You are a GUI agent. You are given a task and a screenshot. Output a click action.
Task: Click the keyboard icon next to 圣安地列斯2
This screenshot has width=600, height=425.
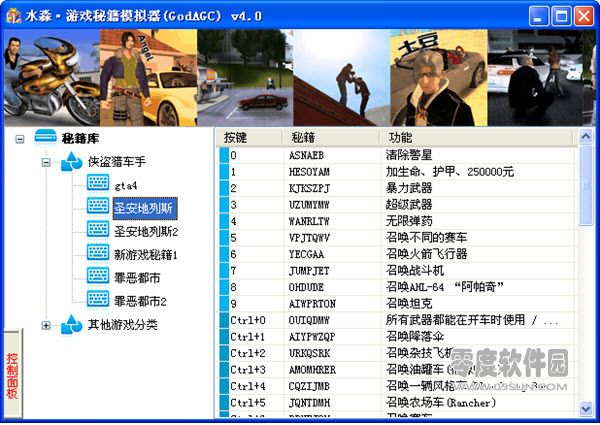click(98, 229)
